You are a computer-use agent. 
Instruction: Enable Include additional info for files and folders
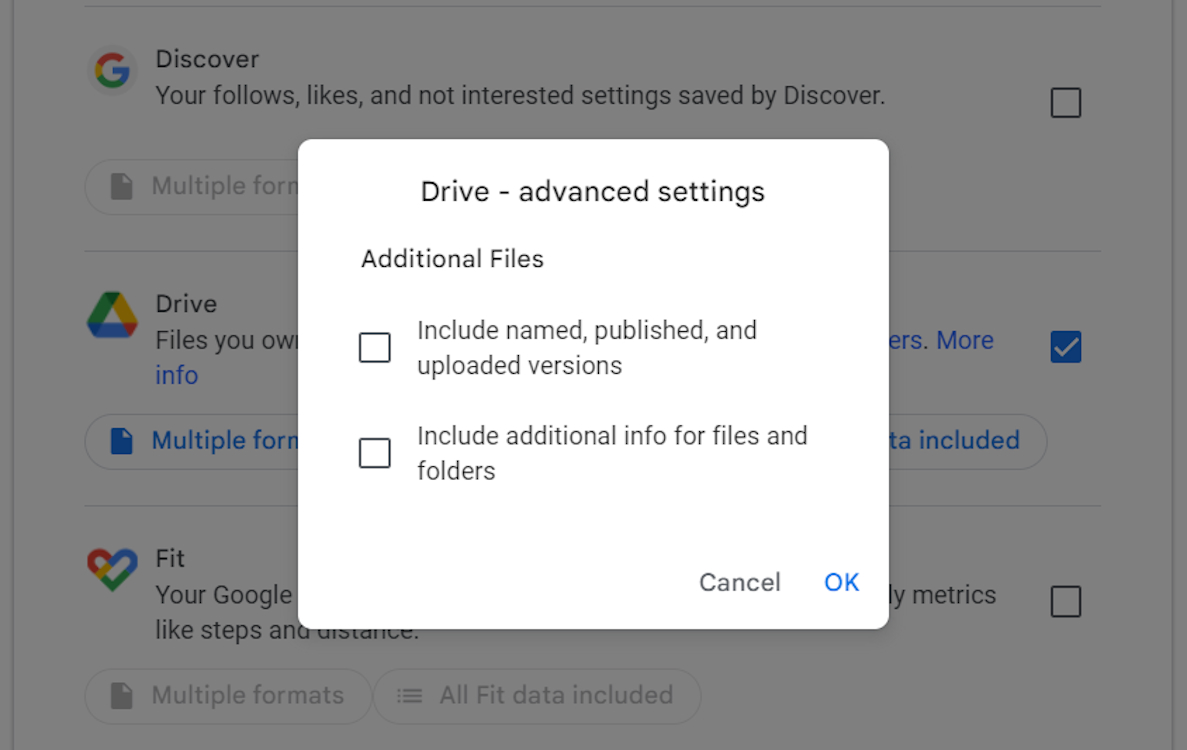click(374, 453)
